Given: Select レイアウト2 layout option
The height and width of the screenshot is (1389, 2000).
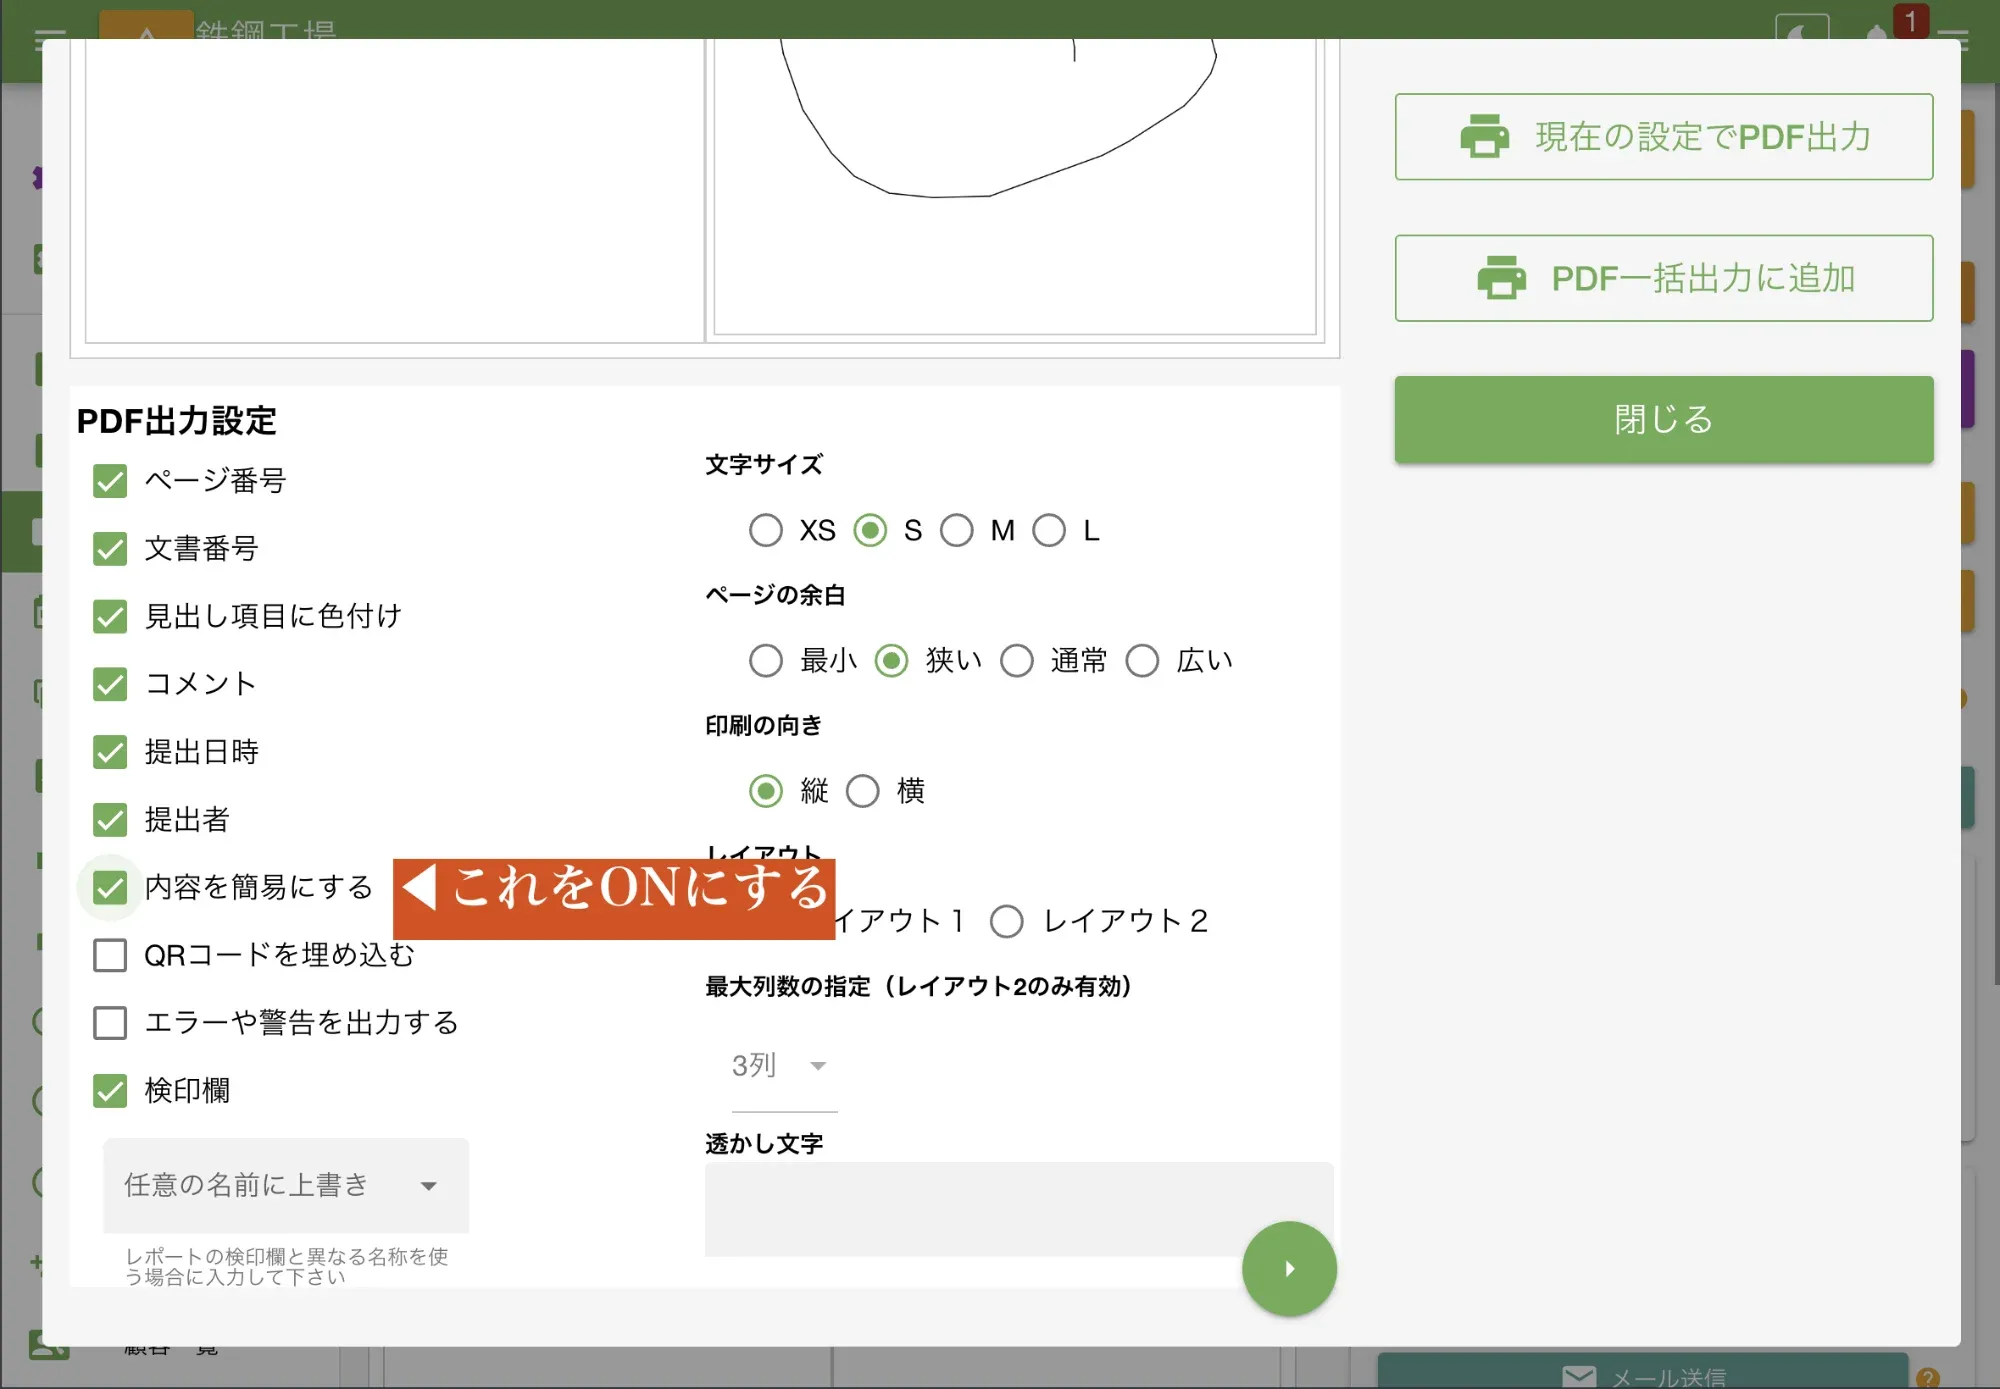Looking at the screenshot, I should pyautogui.click(x=1007, y=922).
